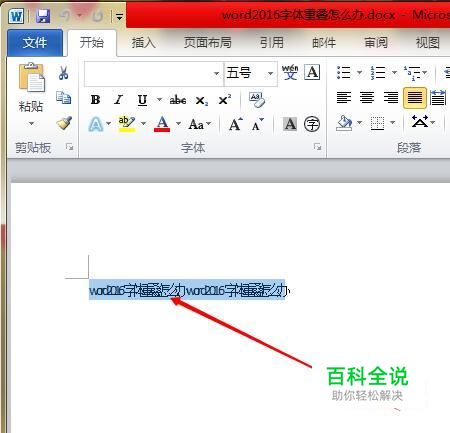Select the Format Painter brush
The image size is (450, 433).
64,123
